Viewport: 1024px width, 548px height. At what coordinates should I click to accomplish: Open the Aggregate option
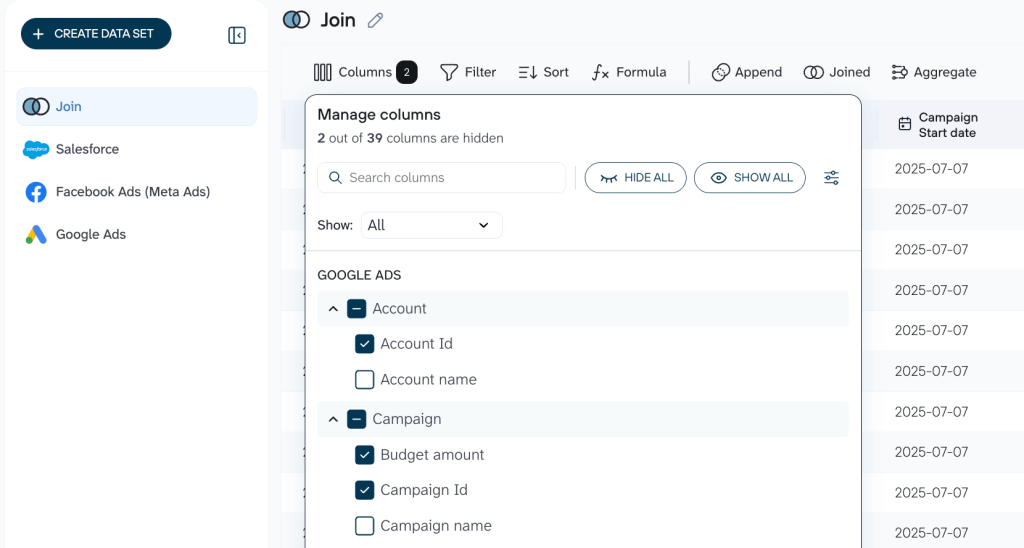click(933, 72)
